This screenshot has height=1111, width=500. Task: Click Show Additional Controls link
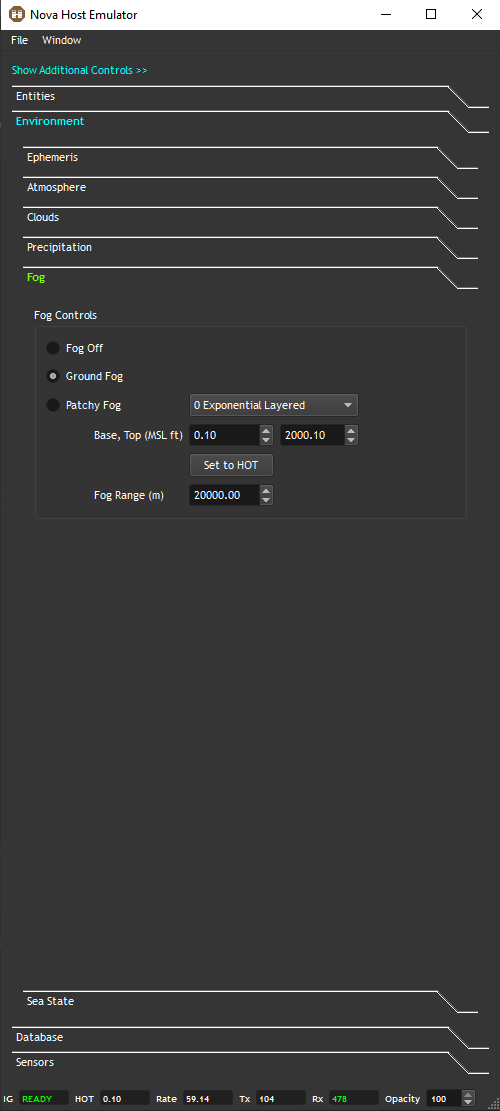click(79, 70)
